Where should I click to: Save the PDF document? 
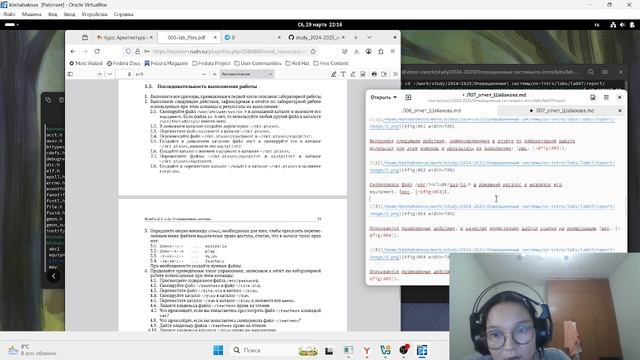point(384,74)
